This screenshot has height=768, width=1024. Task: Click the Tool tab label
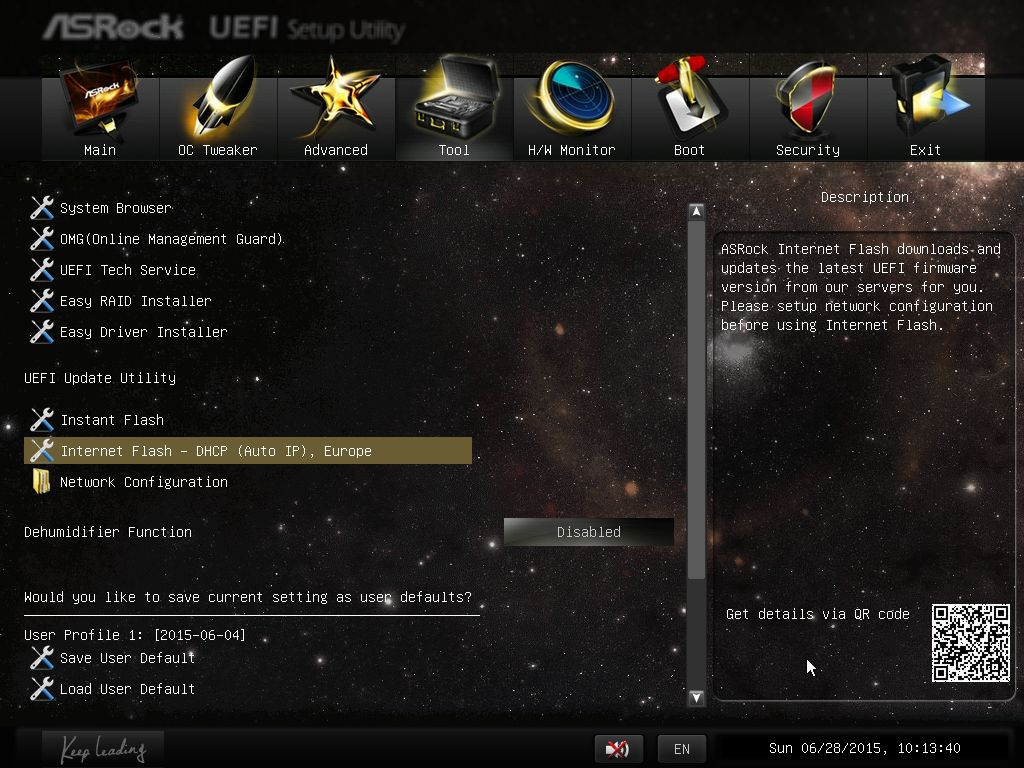[x=454, y=150]
